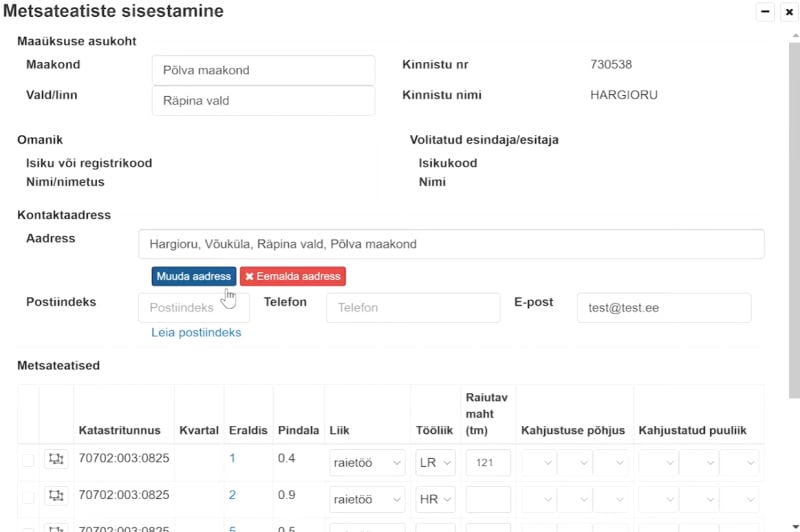Viewport: 800px width, 532px height.
Task: Open first Kahjustuse põhjus dropdown in row 1
Action: tap(536, 463)
